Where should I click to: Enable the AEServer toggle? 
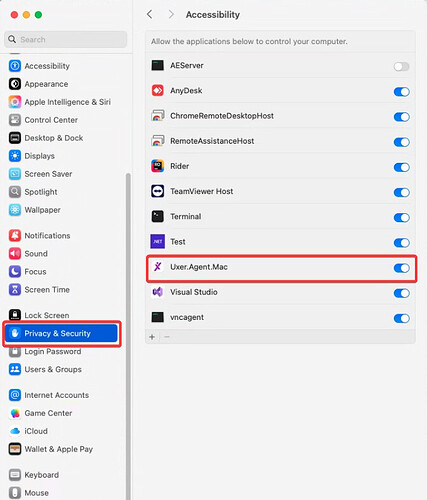[401, 66]
